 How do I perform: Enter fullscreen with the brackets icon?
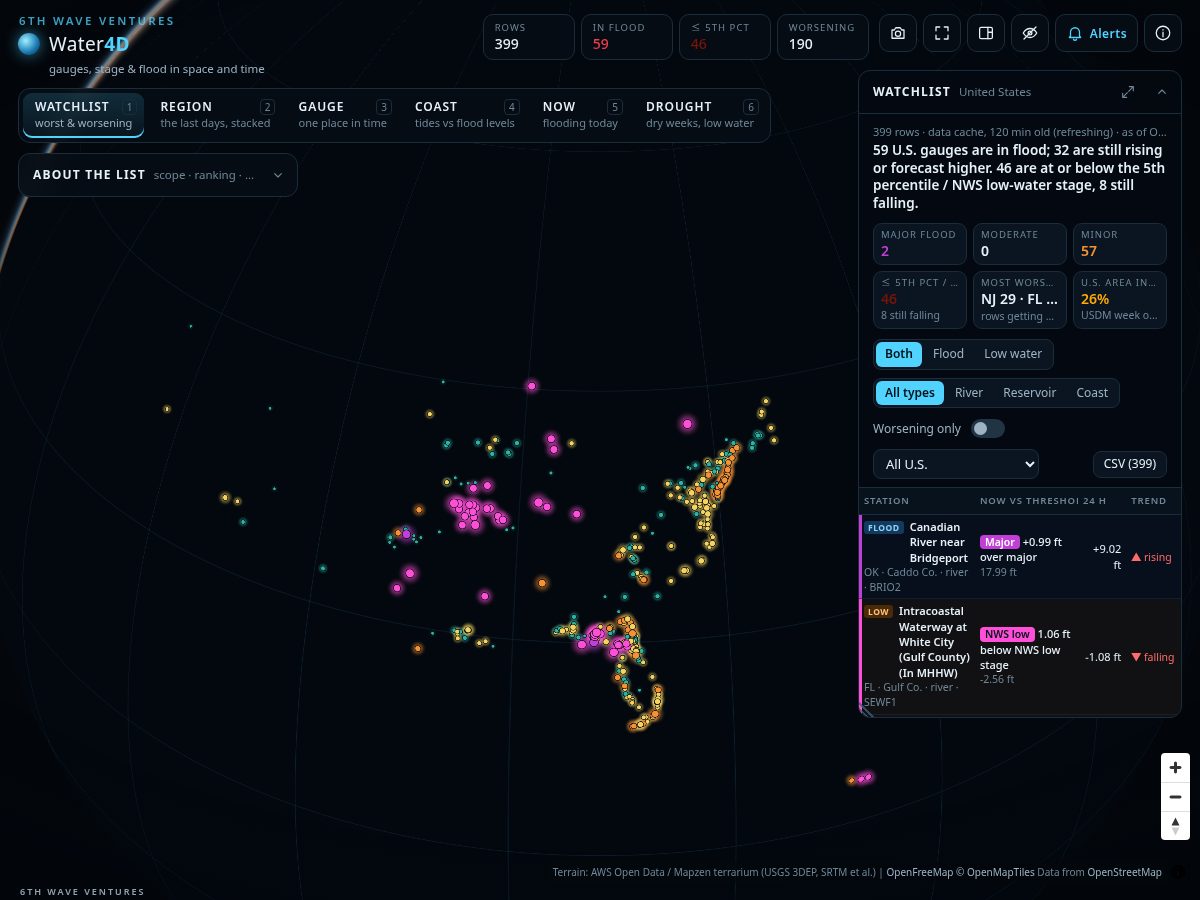(x=942, y=33)
